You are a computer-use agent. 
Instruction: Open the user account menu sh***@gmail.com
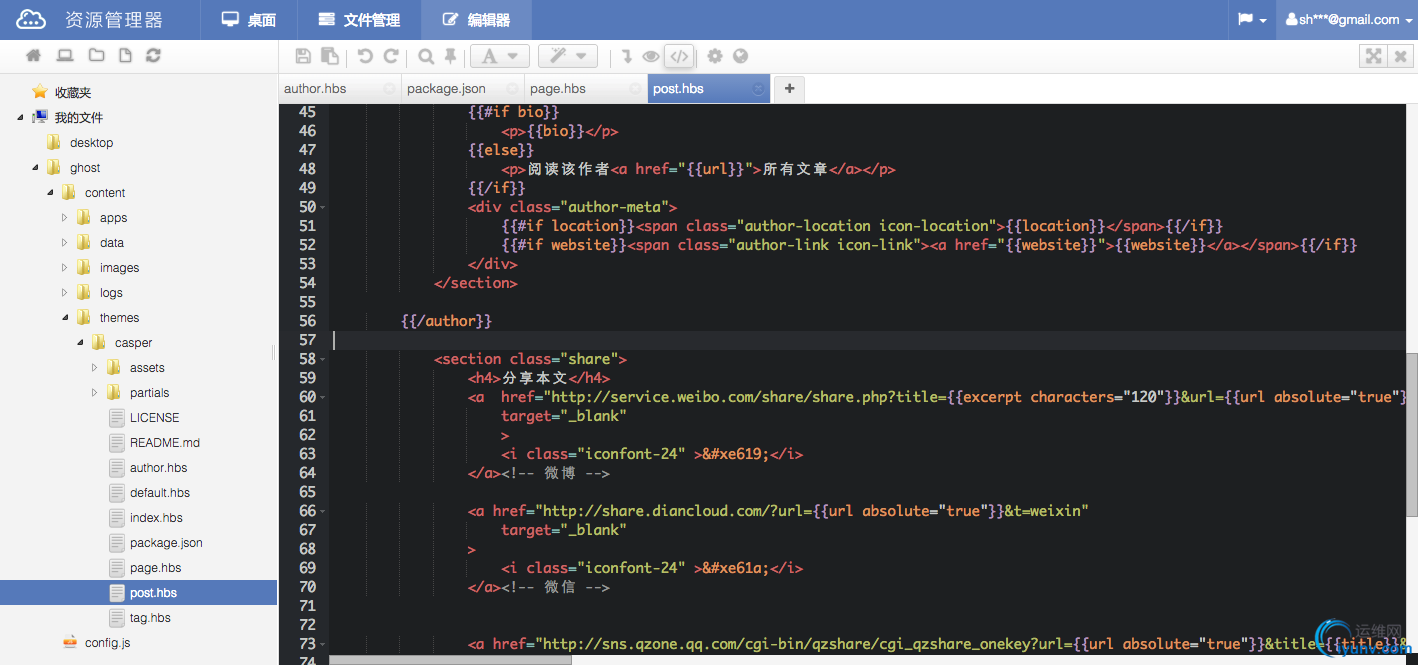[x=1346, y=20]
